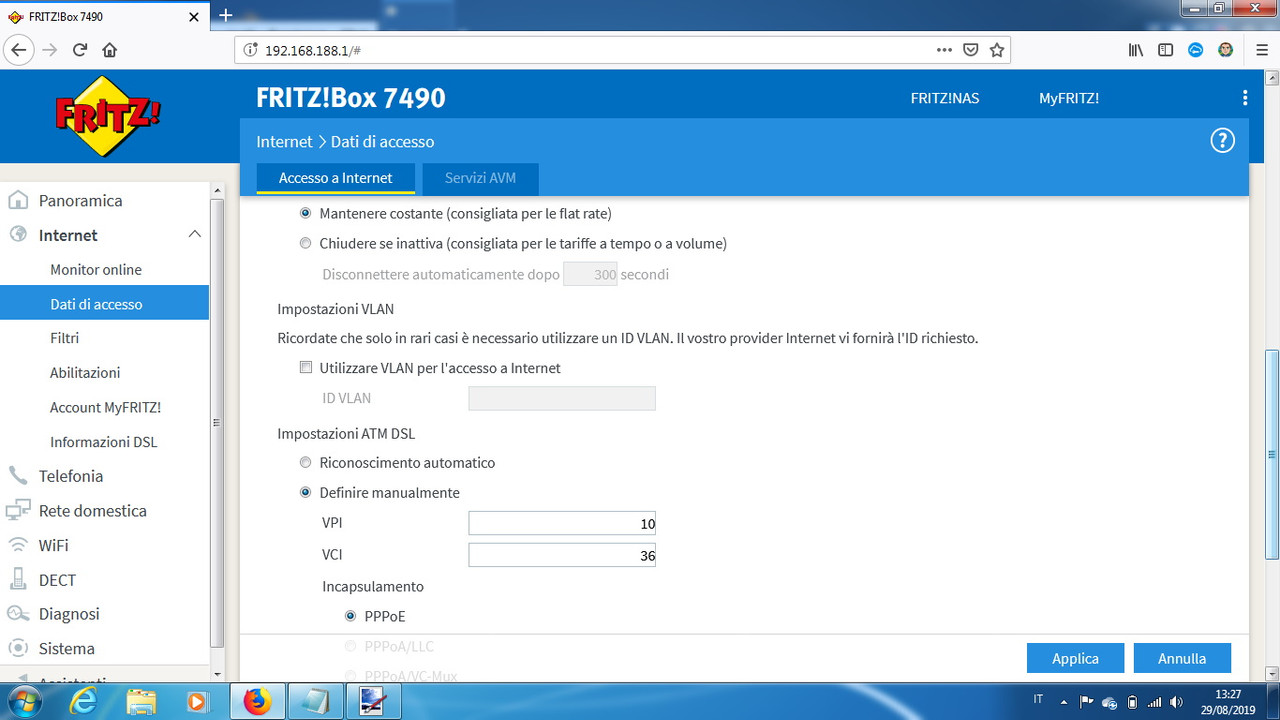Click the FRITZ! logo
Viewport: 1280px width, 720px height.
click(x=107, y=117)
